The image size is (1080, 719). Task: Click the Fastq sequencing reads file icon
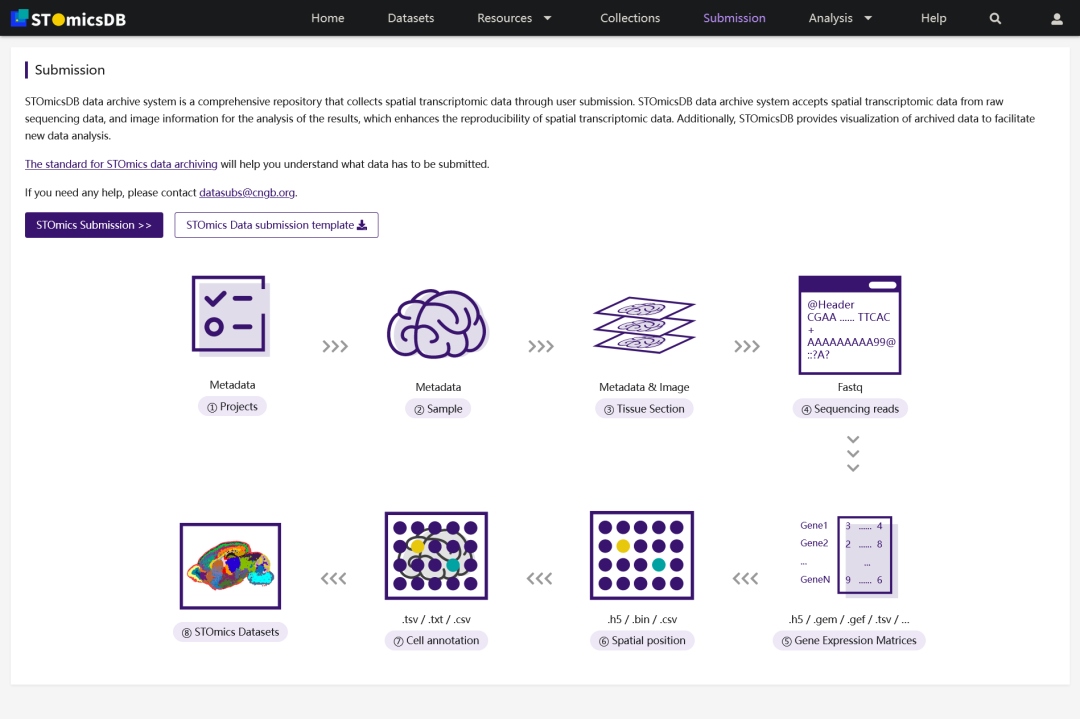coord(850,325)
